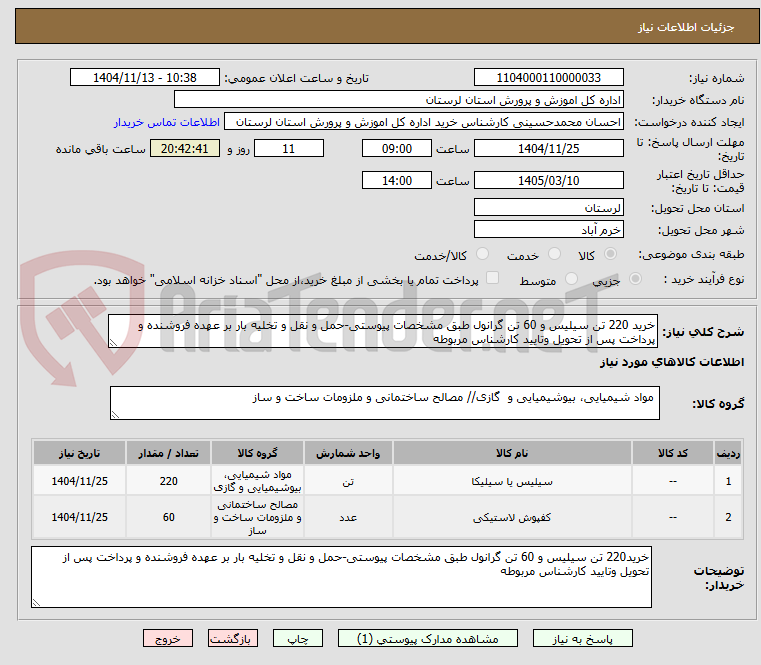The height and width of the screenshot is (665, 761).
Task: Click the نام کالا column header
Action: [512, 453]
